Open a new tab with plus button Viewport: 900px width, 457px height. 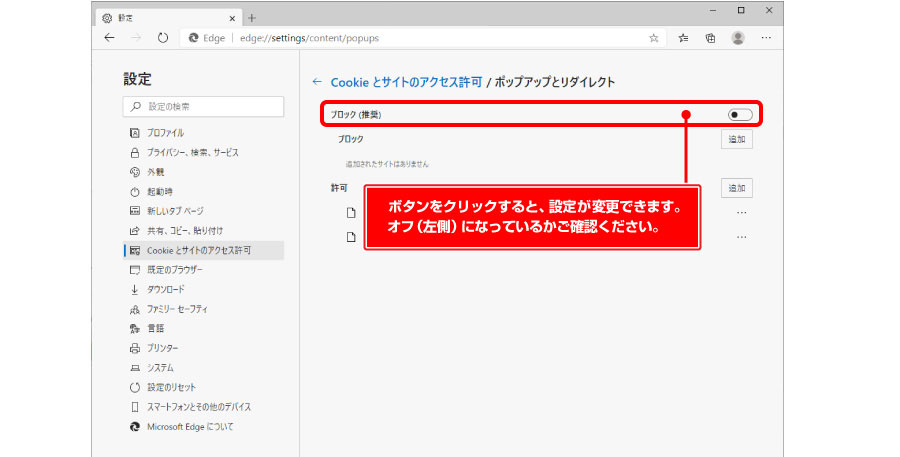252,18
